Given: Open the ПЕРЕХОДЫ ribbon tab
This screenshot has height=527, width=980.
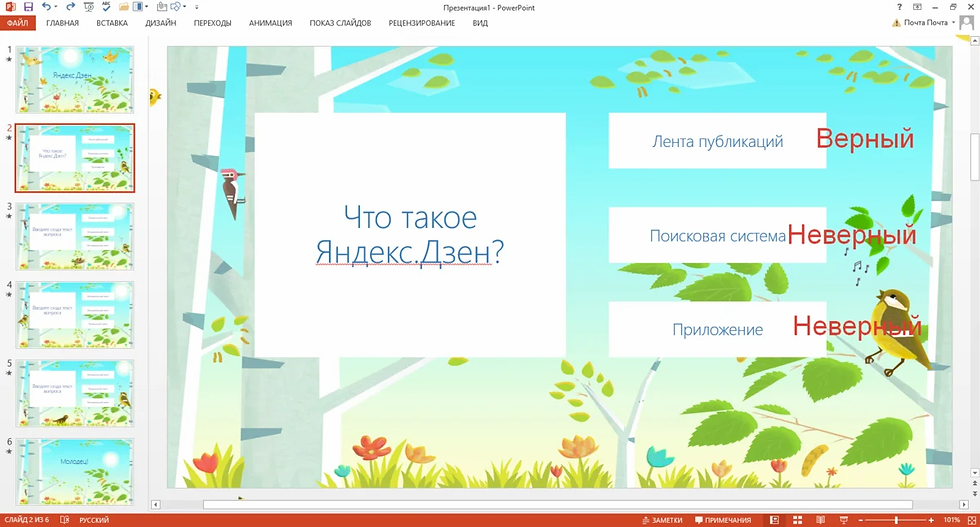Looking at the screenshot, I should point(212,23).
